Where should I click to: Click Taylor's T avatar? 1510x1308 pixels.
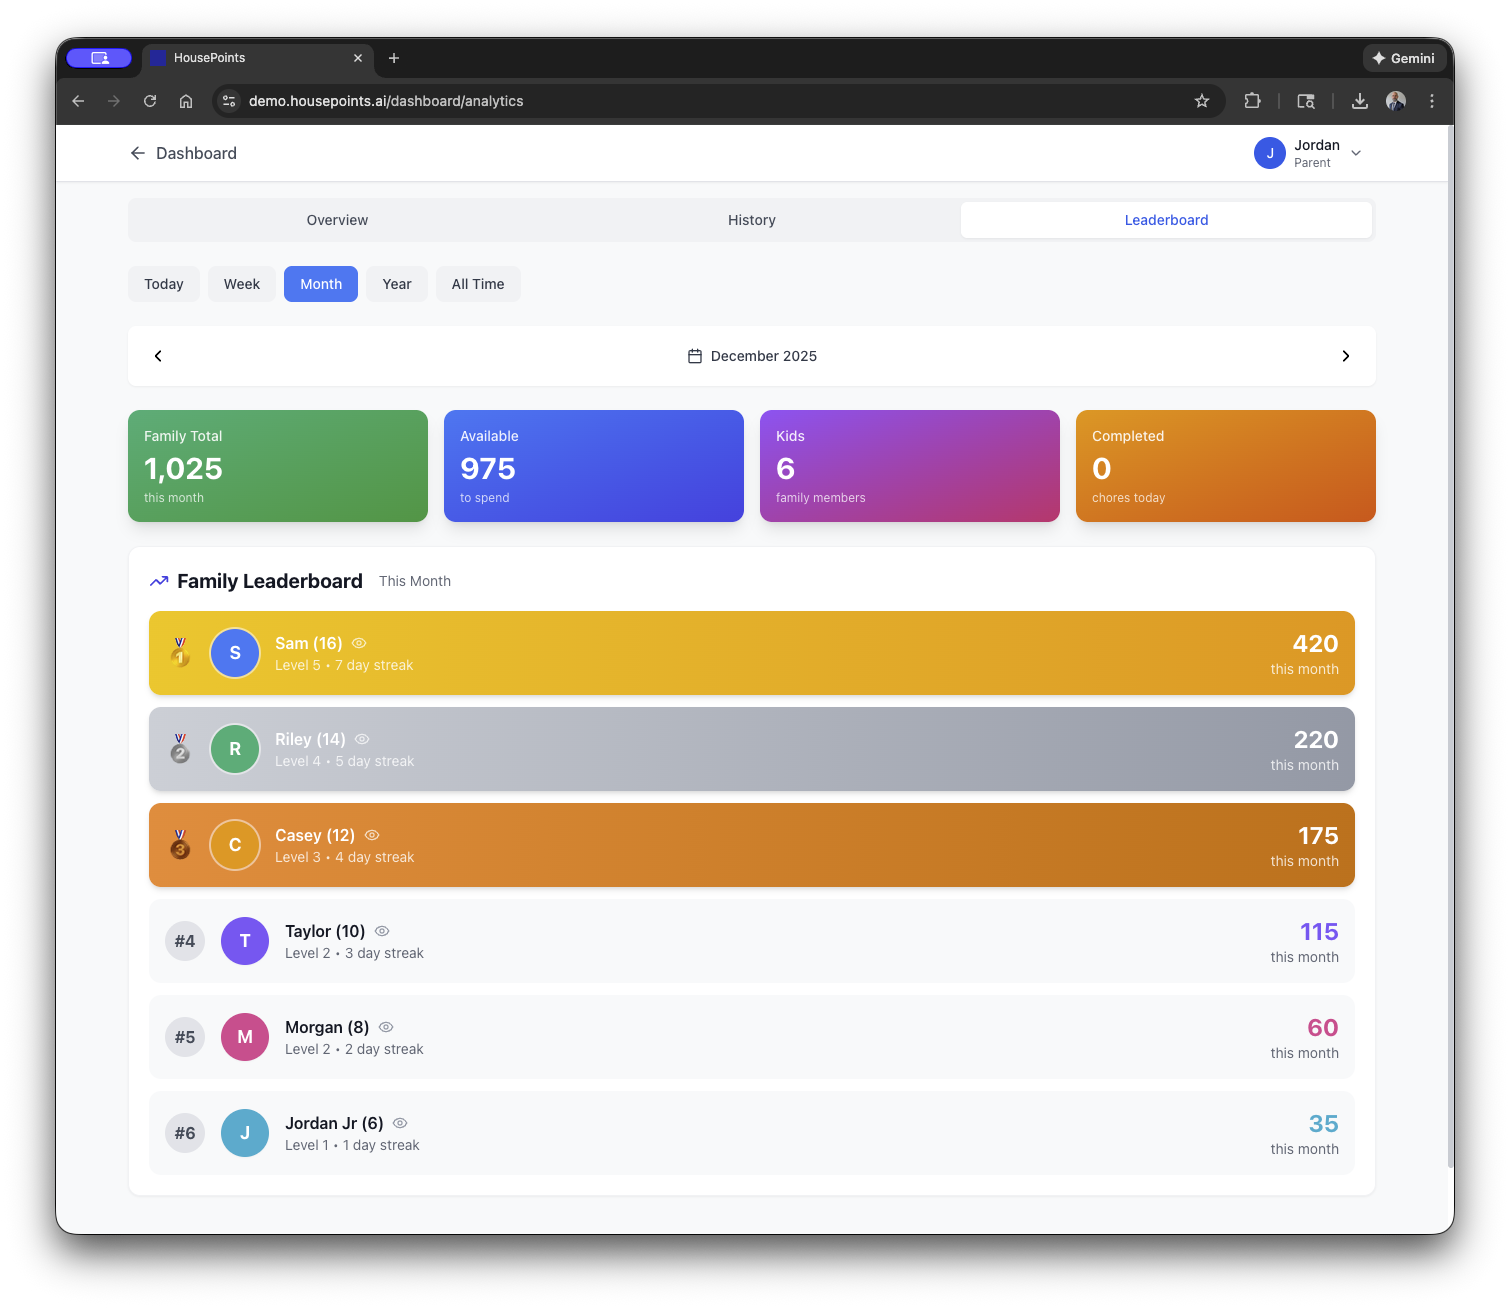point(245,941)
